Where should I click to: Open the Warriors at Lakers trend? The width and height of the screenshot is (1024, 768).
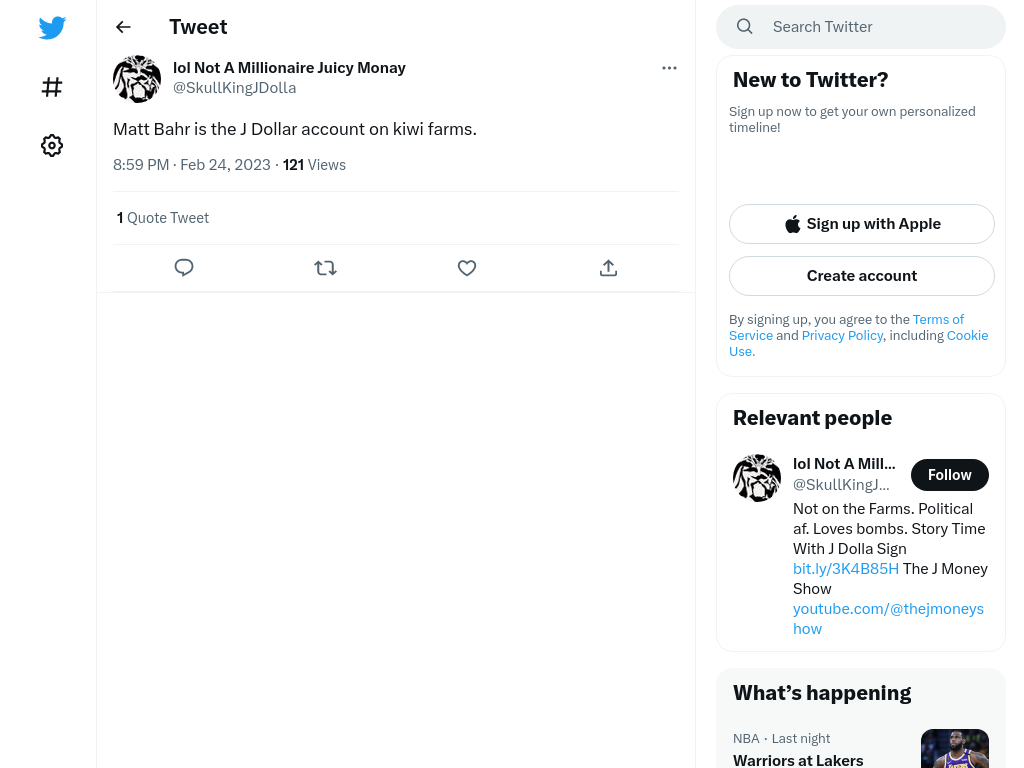tap(798, 760)
